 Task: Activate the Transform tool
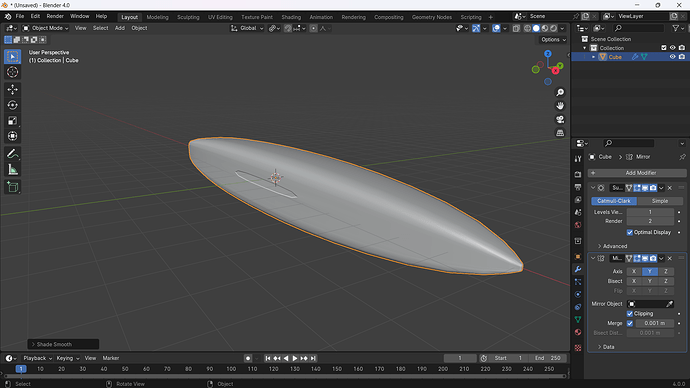[x=12, y=136]
